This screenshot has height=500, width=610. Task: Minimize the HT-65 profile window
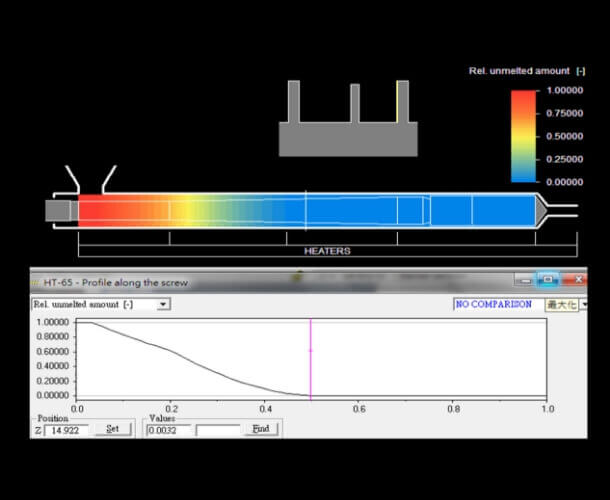[x=526, y=280]
